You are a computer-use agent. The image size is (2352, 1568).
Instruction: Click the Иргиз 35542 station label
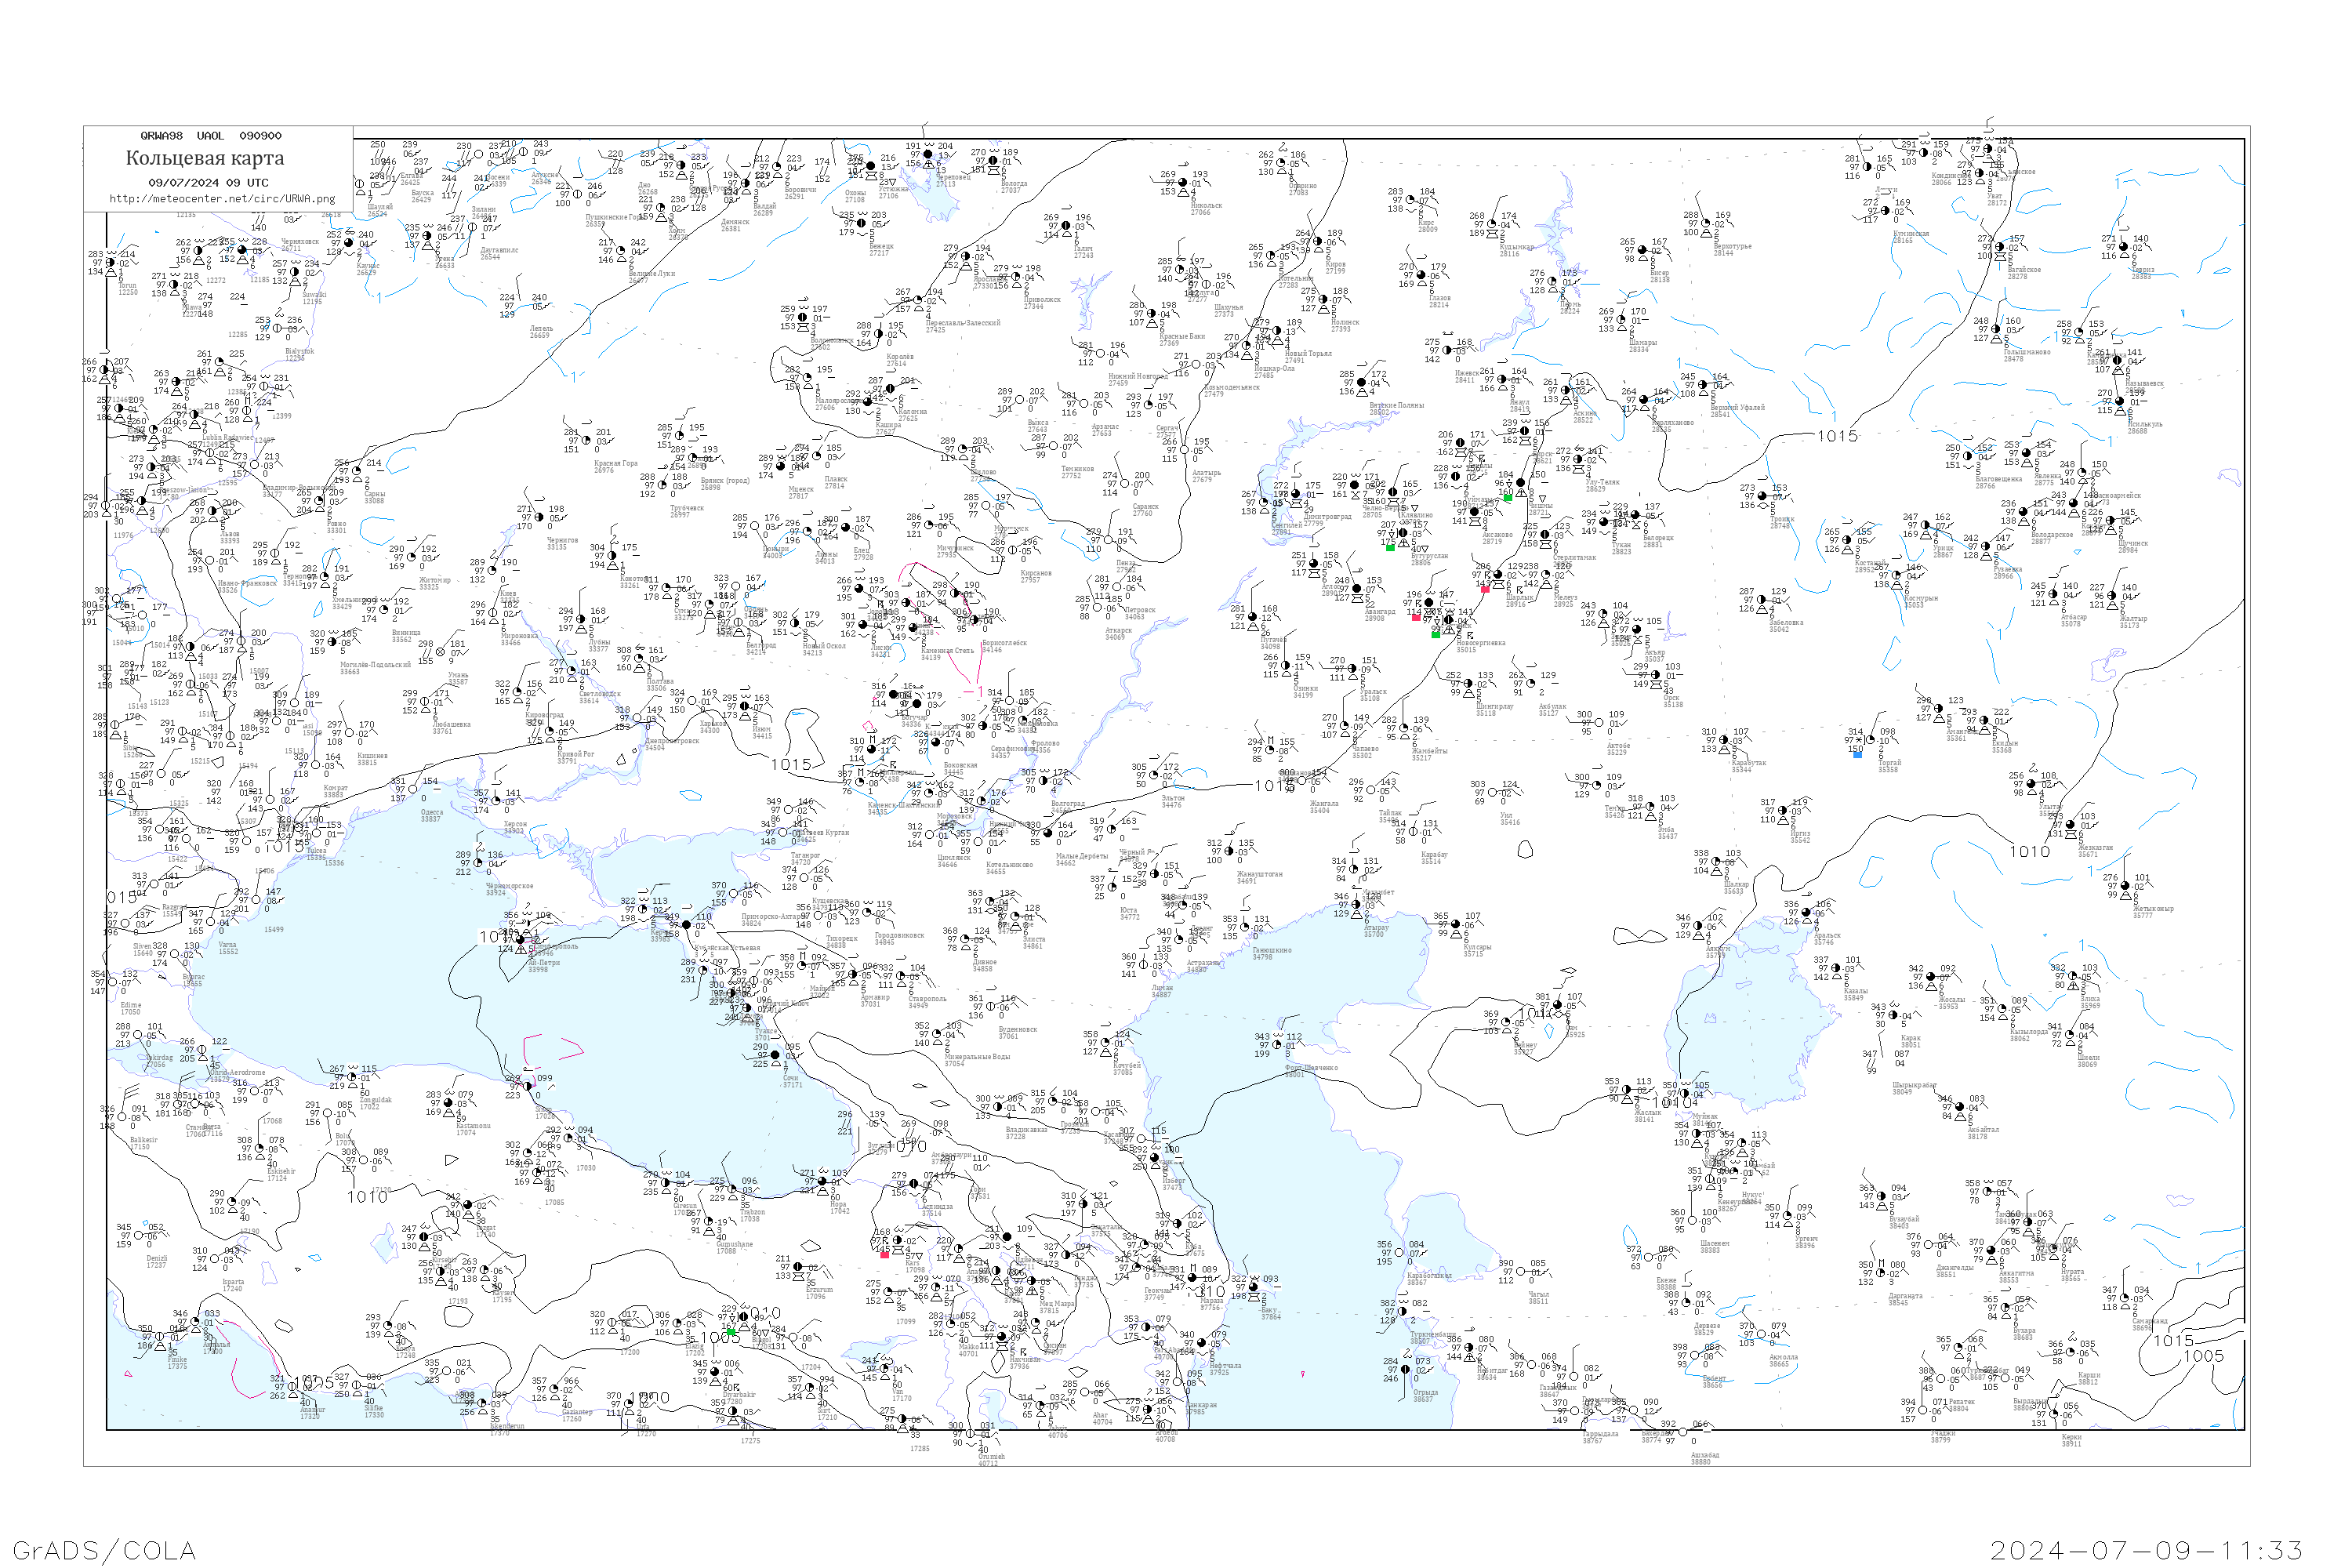(1800, 837)
